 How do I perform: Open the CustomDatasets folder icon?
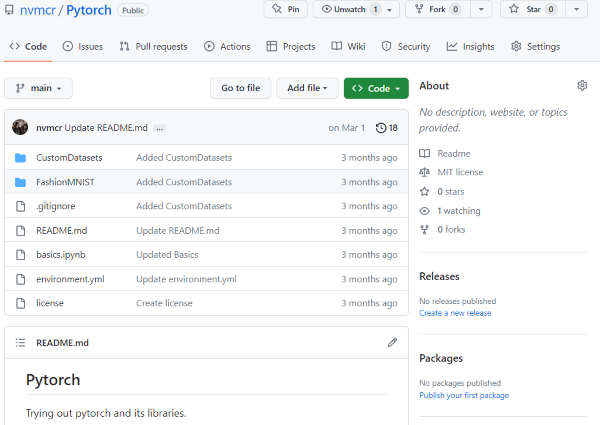coord(20,158)
